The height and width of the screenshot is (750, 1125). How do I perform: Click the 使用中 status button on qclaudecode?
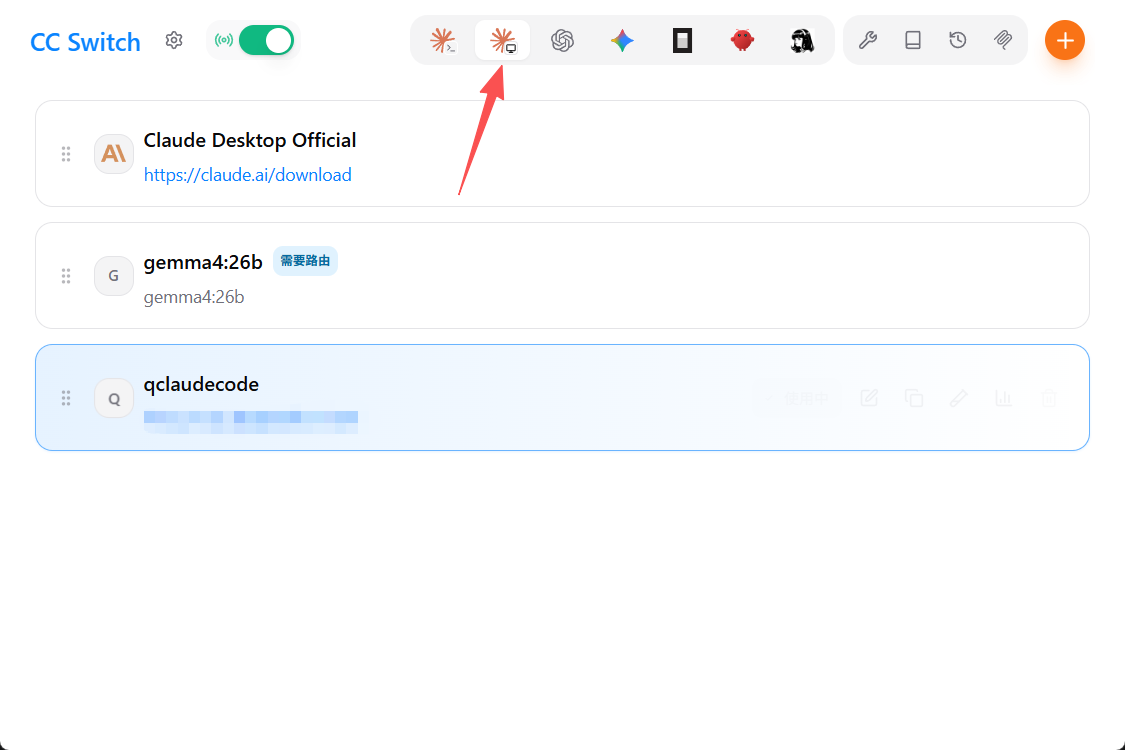click(x=797, y=398)
